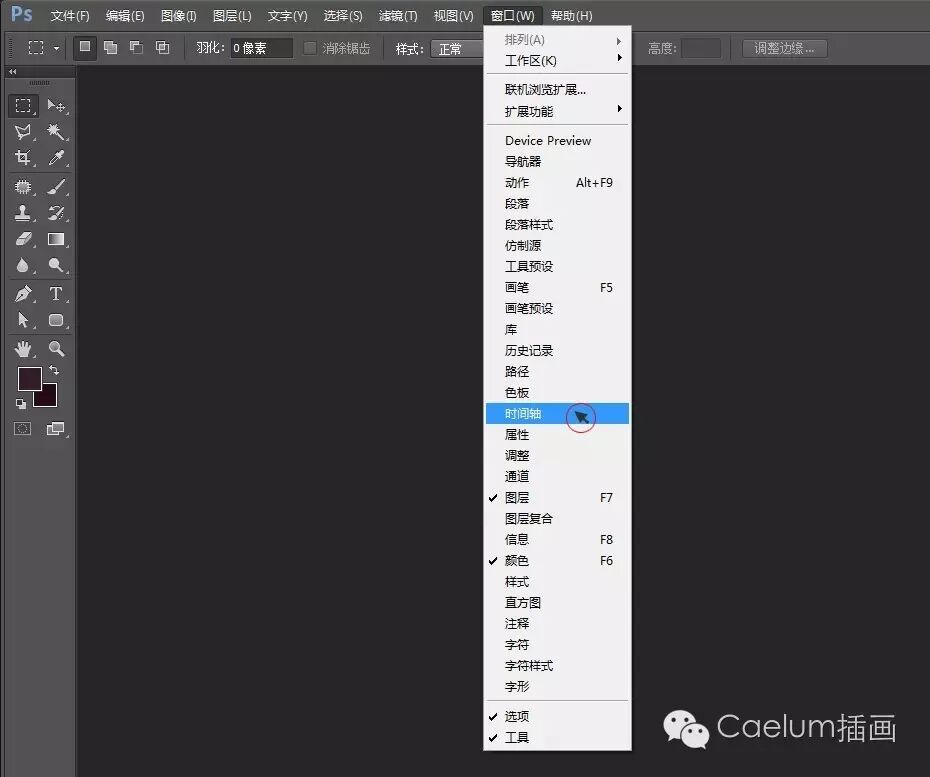This screenshot has width=930, height=777.
Task: Select the Type tool
Action: point(58,293)
